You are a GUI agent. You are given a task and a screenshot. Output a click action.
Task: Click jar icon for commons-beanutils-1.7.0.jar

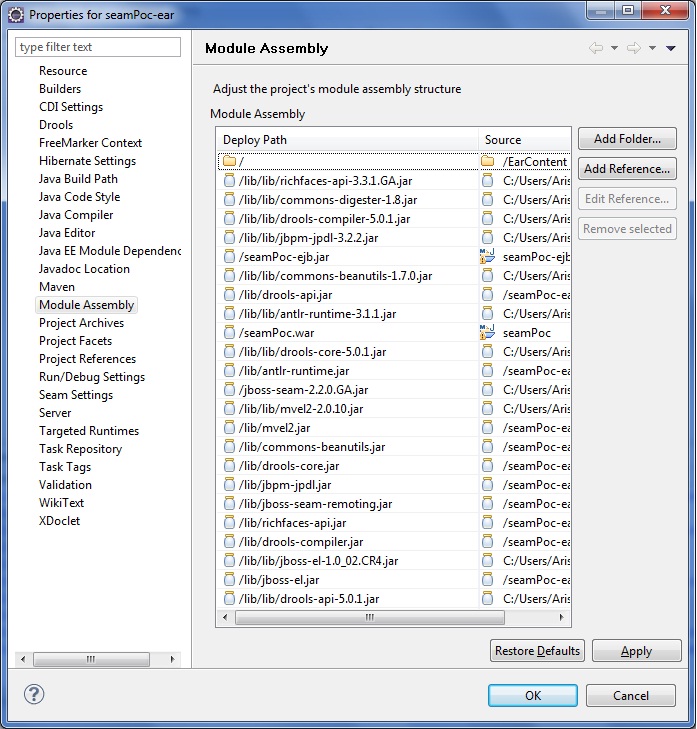(x=229, y=276)
